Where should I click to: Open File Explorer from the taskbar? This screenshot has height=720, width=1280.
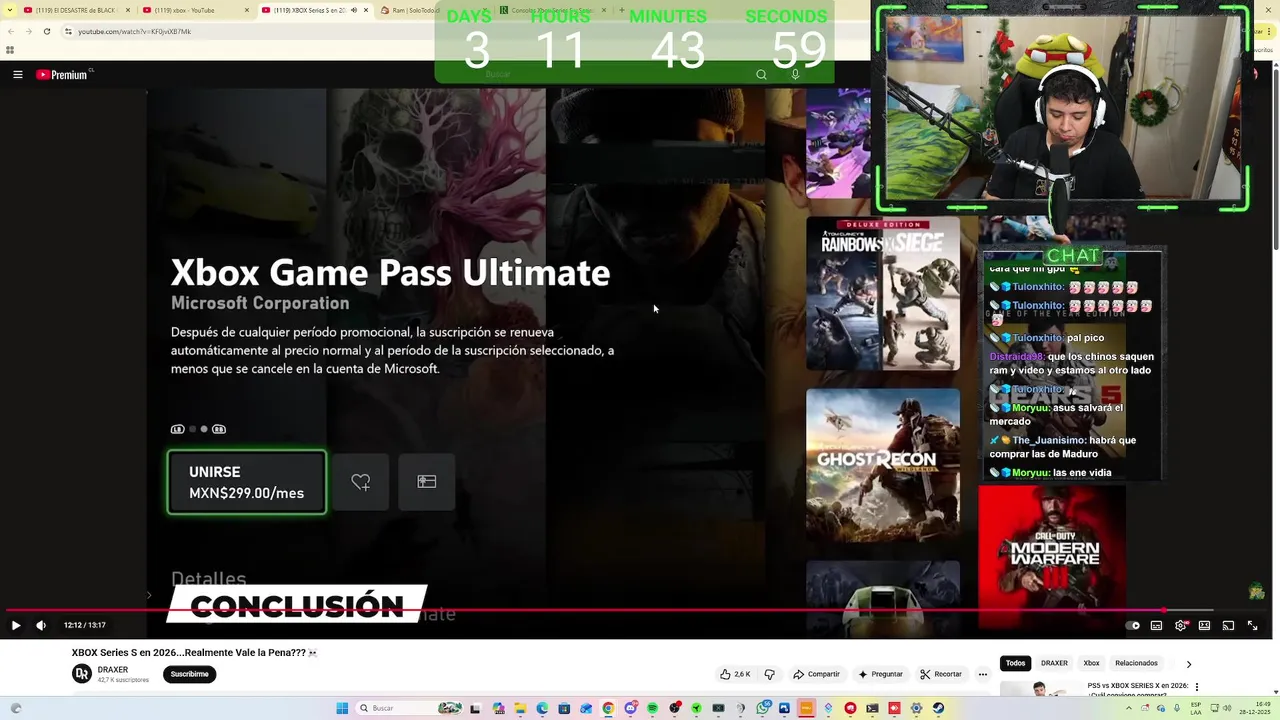(520, 708)
